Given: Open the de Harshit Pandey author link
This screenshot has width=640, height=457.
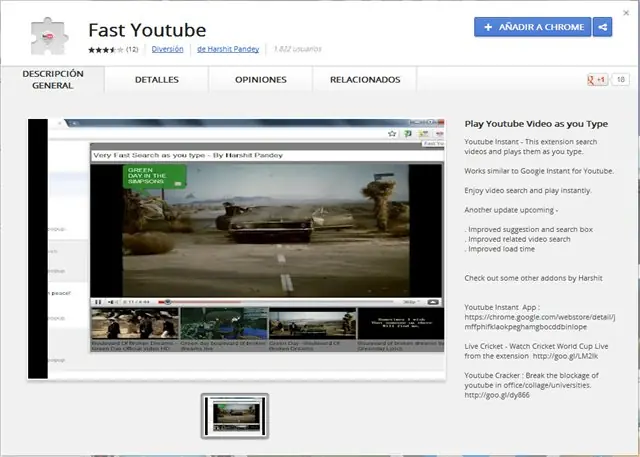Looking at the screenshot, I should 228,49.
